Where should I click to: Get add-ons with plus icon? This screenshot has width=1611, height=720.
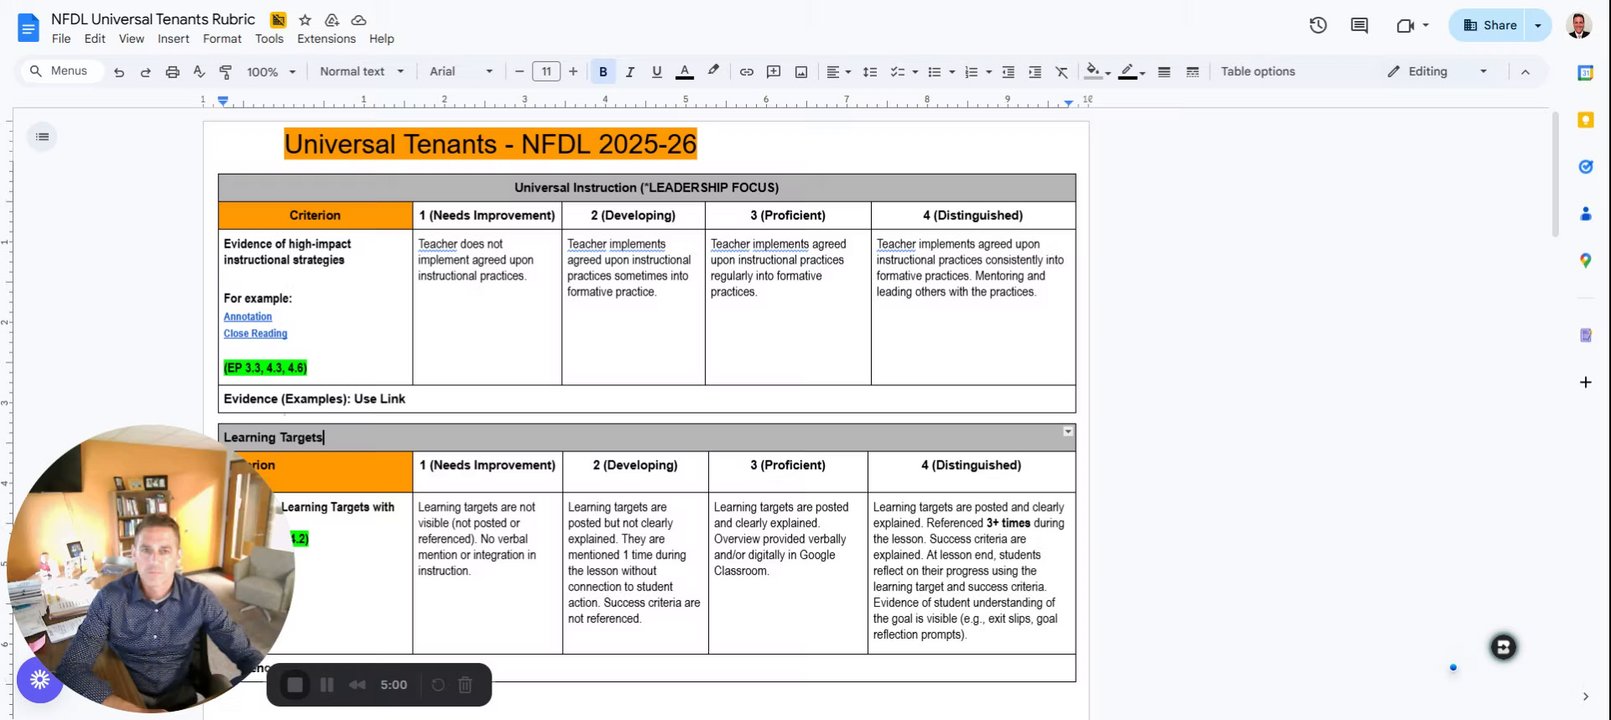[x=1585, y=382]
